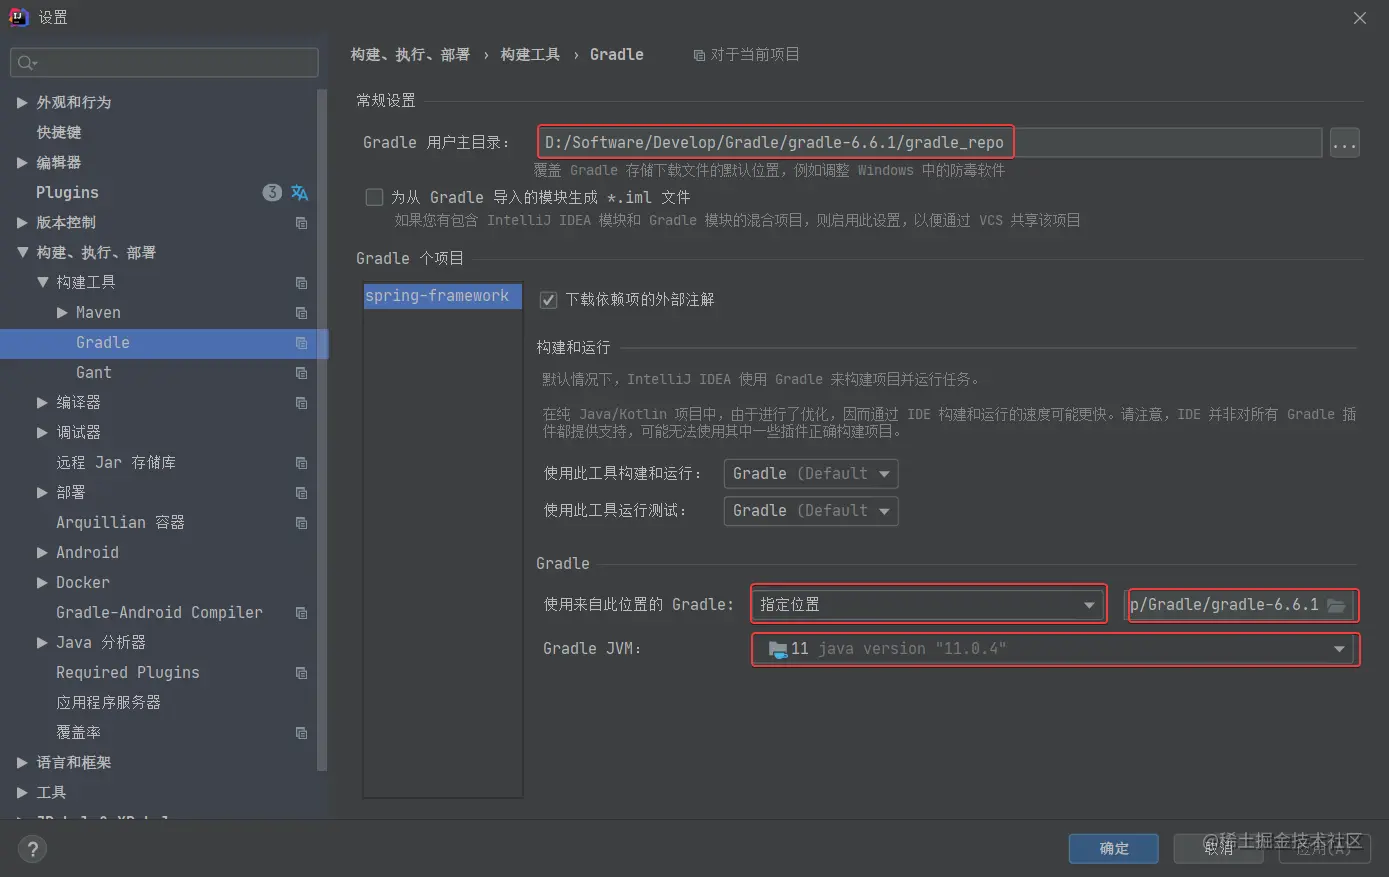Click the Plugins update count badge
This screenshot has height=877, width=1389.
(x=272, y=192)
